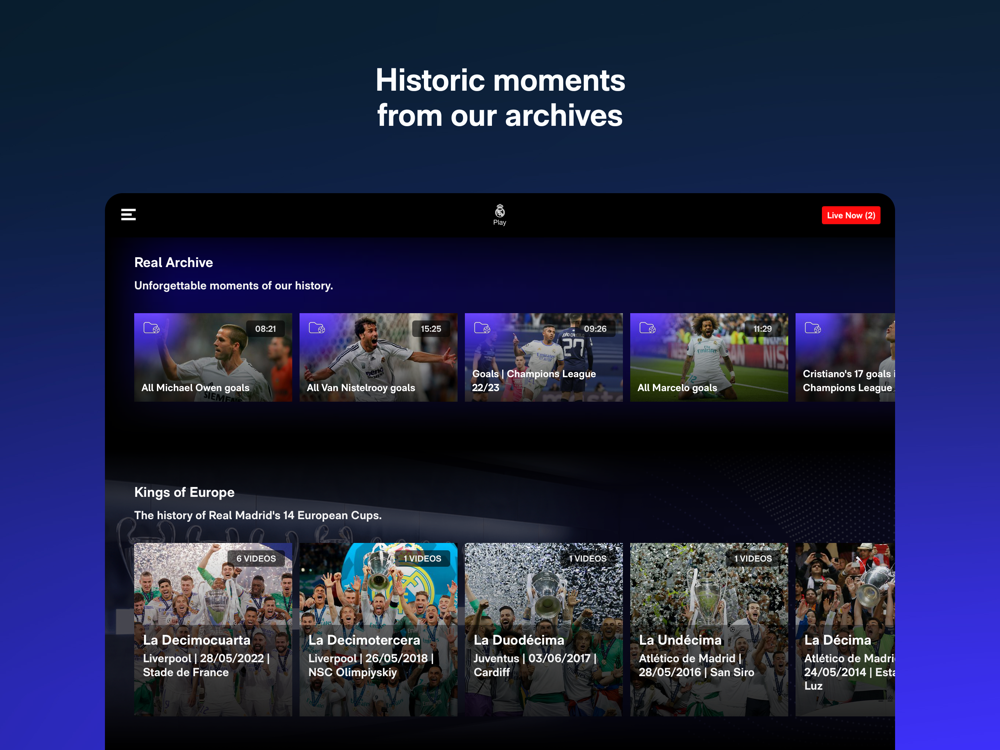This screenshot has width=1000, height=750.
Task: Open the La Decimotercera collection card
Action: point(378,629)
